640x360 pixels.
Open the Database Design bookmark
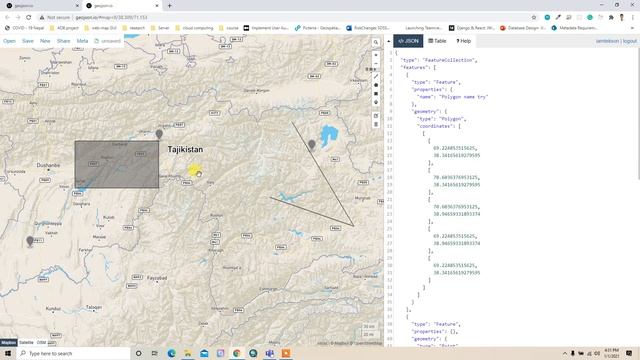coord(523,28)
